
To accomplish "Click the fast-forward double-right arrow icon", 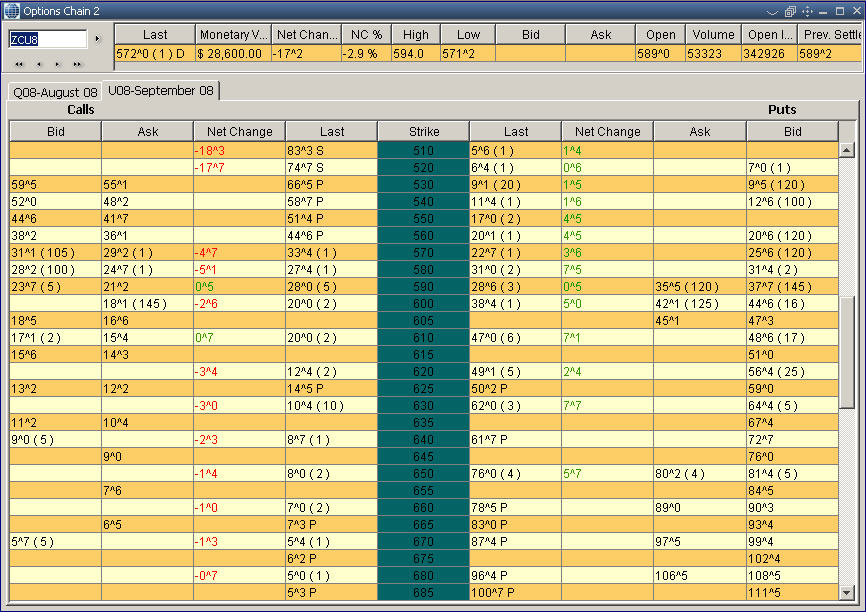I will click(77, 64).
